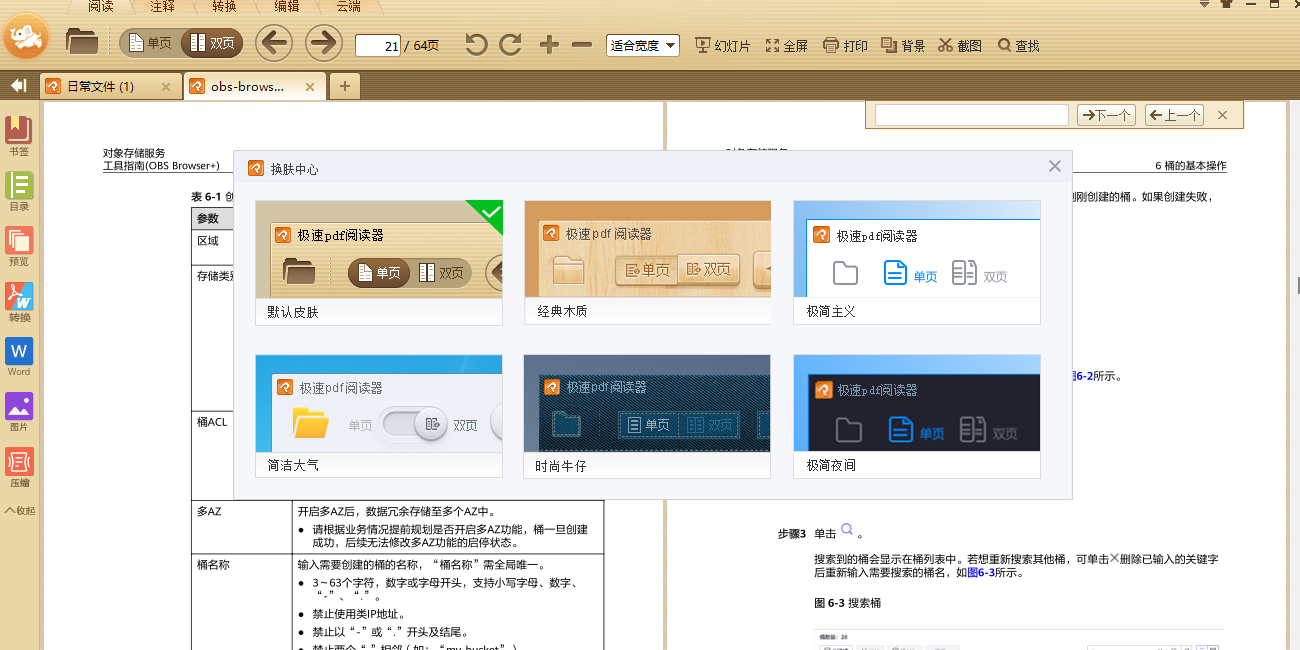The image size is (1300, 650).
Task: Open the 编辑 menu tab
Action: pos(286,6)
